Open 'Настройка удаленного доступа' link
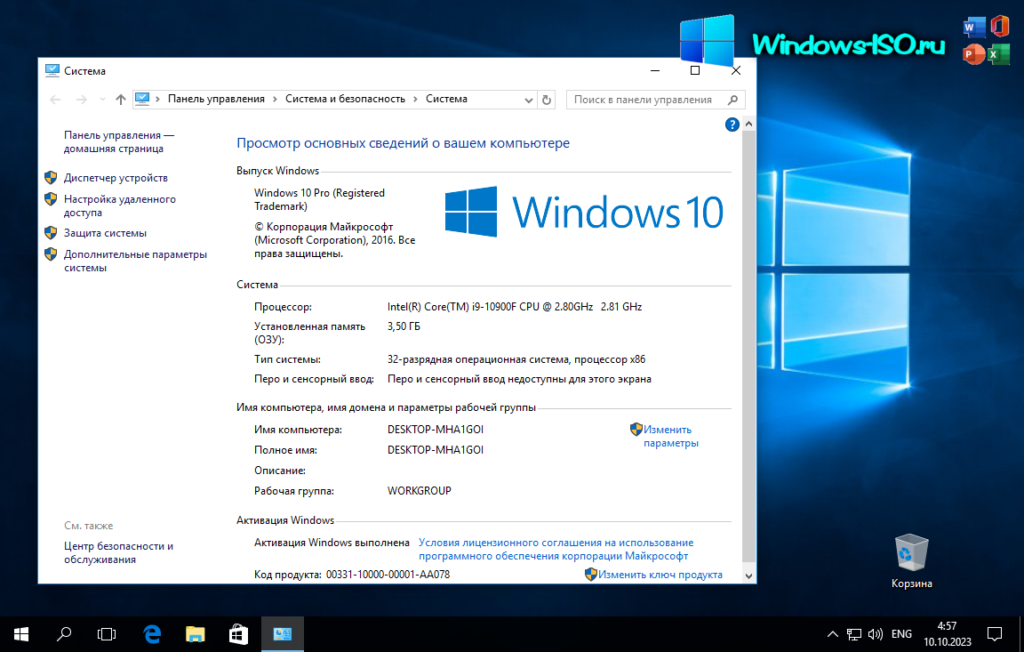 point(120,206)
